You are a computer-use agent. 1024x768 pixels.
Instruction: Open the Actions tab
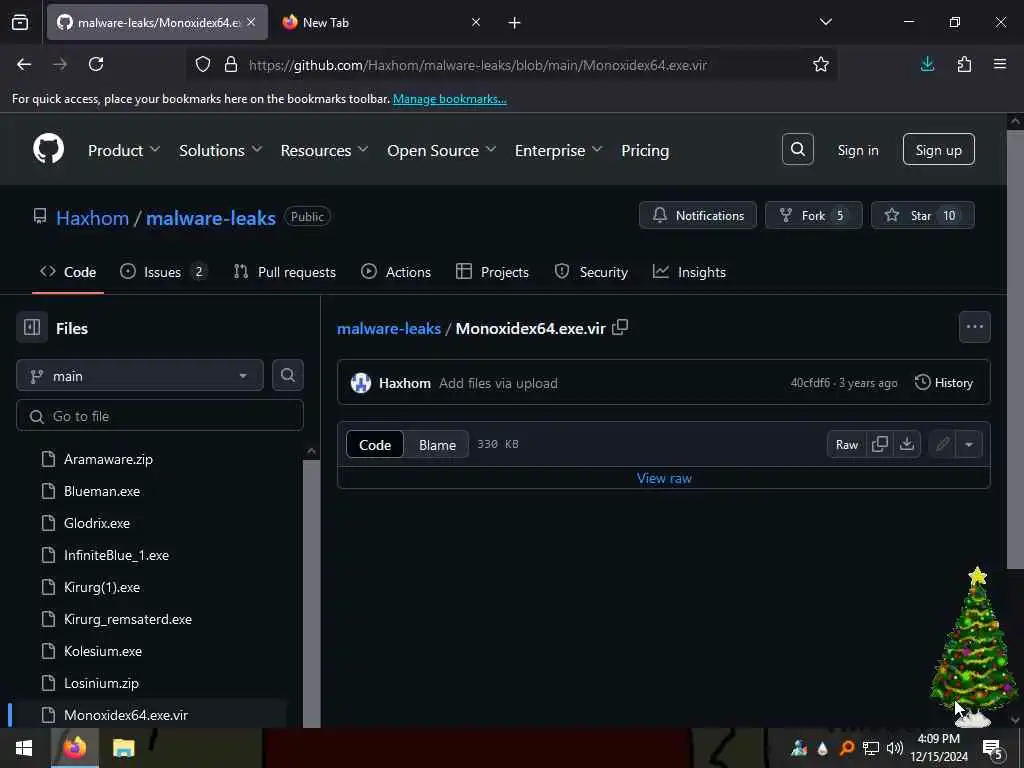tap(396, 272)
